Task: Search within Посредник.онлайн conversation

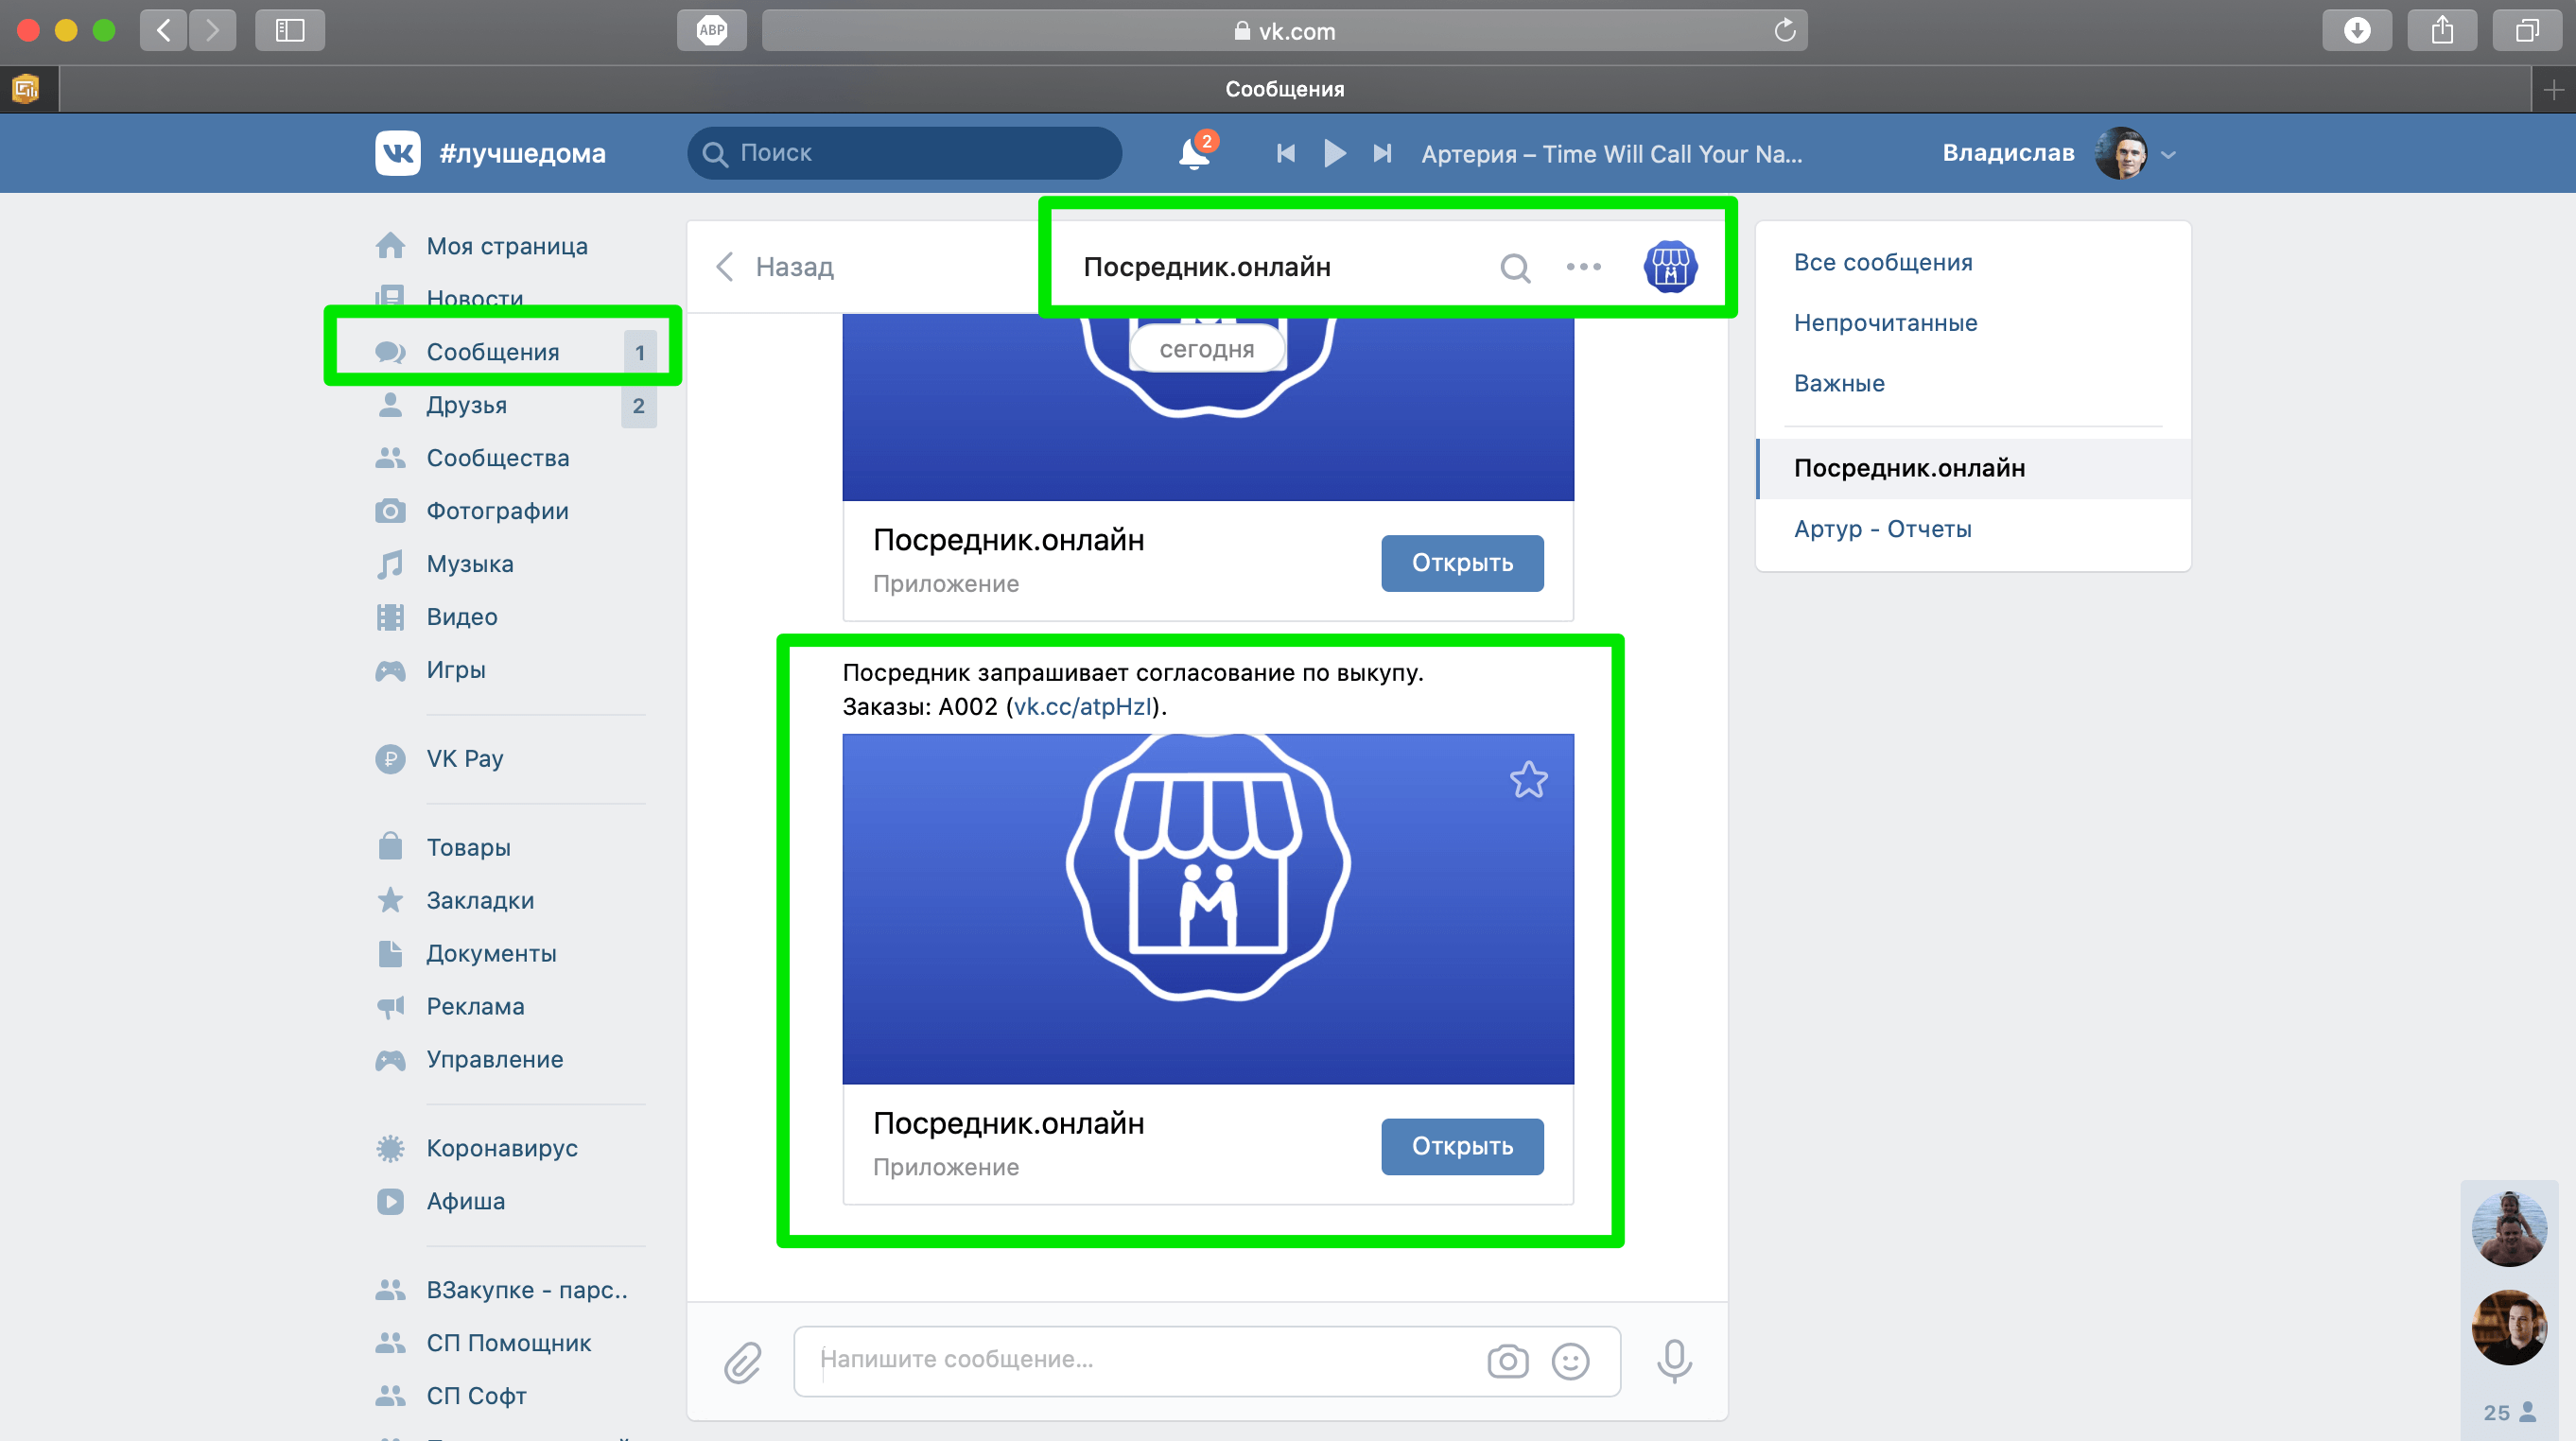Action: pos(1515,267)
